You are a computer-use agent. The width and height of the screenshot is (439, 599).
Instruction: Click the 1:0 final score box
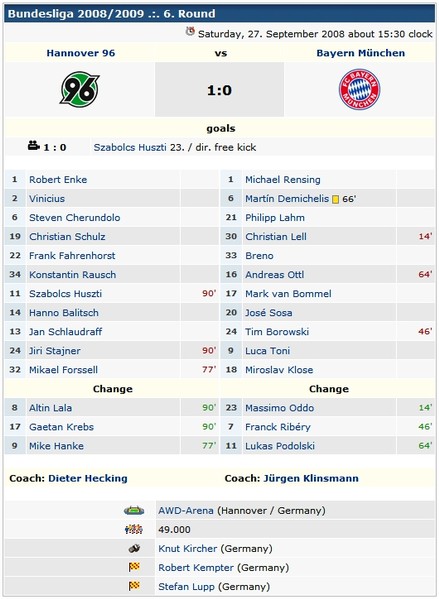(x=219, y=89)
